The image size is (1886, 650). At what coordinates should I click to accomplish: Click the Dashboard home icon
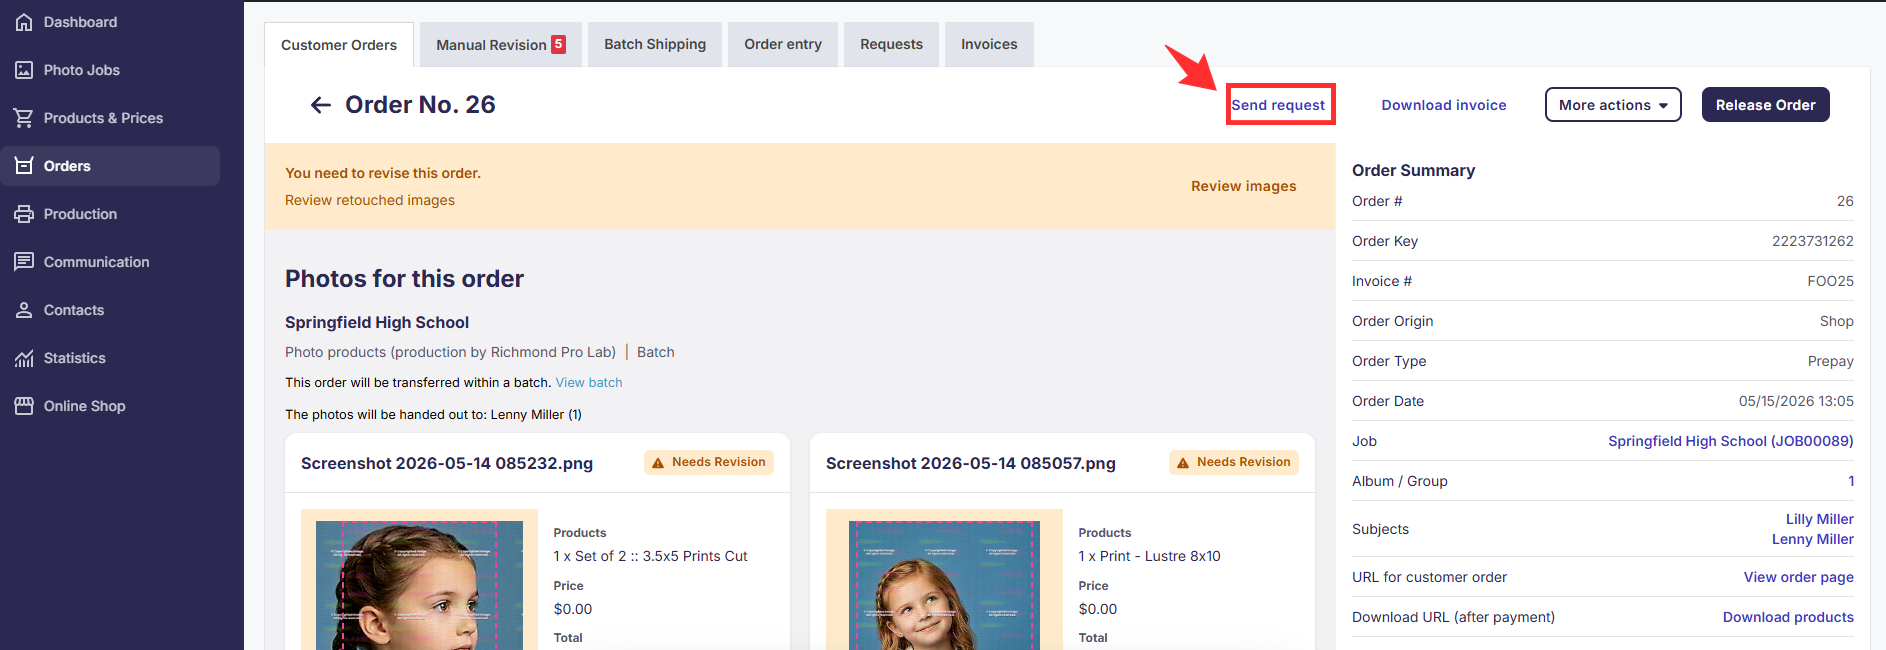(24, 22)
